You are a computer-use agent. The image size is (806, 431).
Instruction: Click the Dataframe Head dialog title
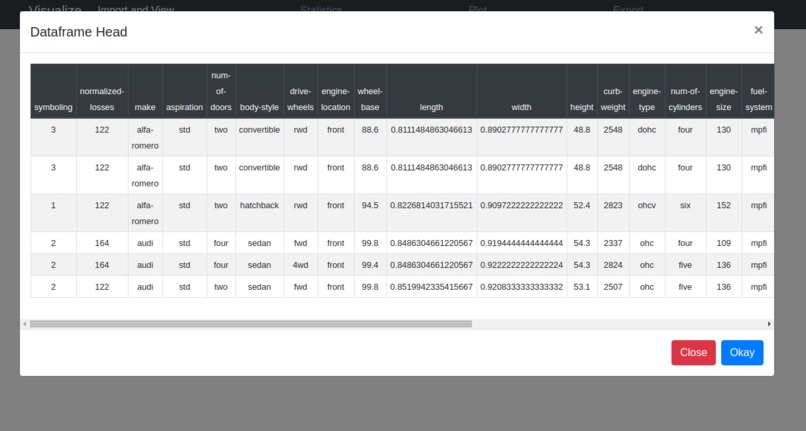click(x=79, y=32)
